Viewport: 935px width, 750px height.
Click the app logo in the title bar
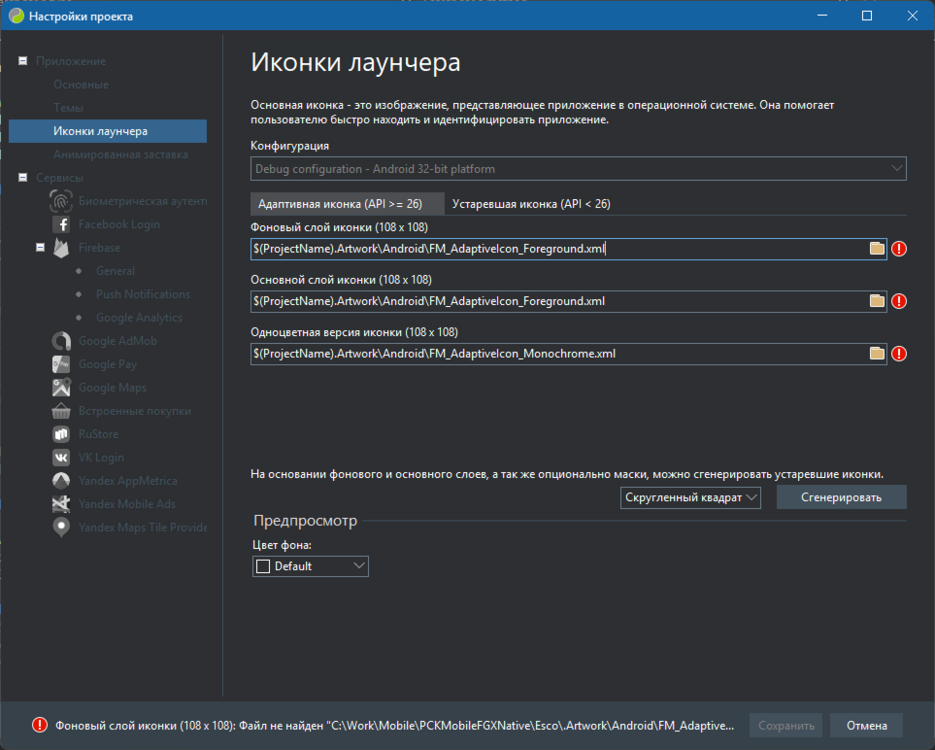pyautogui.click(x=16, y=16)
